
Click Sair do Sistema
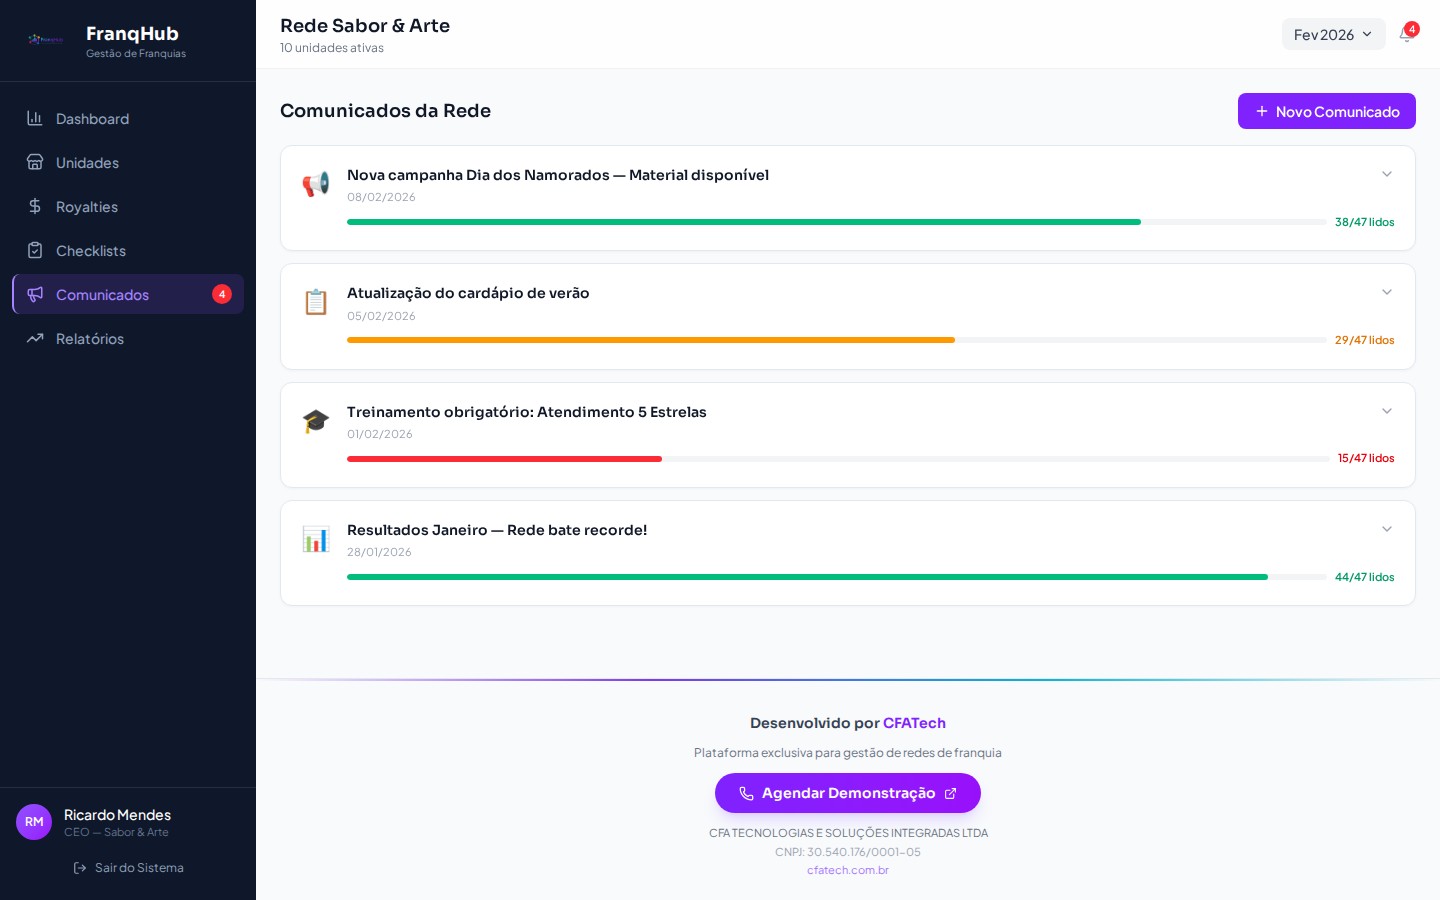pyautogui.click(x=128, y=867)
